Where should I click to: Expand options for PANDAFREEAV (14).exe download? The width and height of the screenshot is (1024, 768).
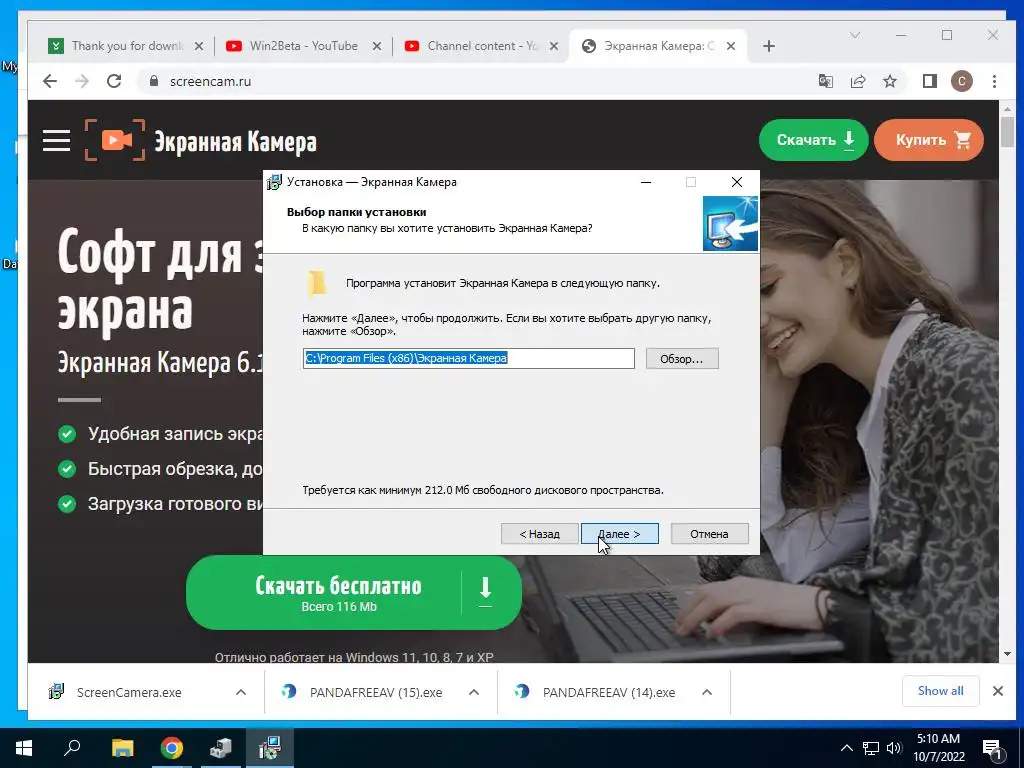point(707,692)
